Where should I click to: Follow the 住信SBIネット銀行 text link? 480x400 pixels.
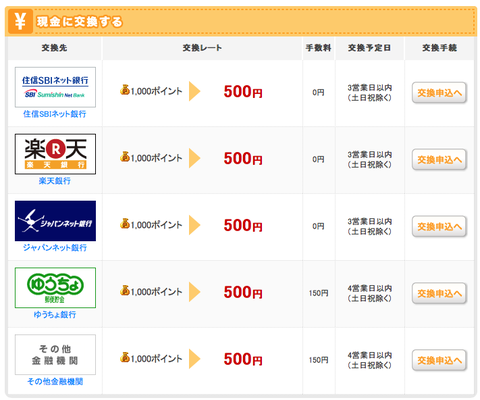click(55, 114)
